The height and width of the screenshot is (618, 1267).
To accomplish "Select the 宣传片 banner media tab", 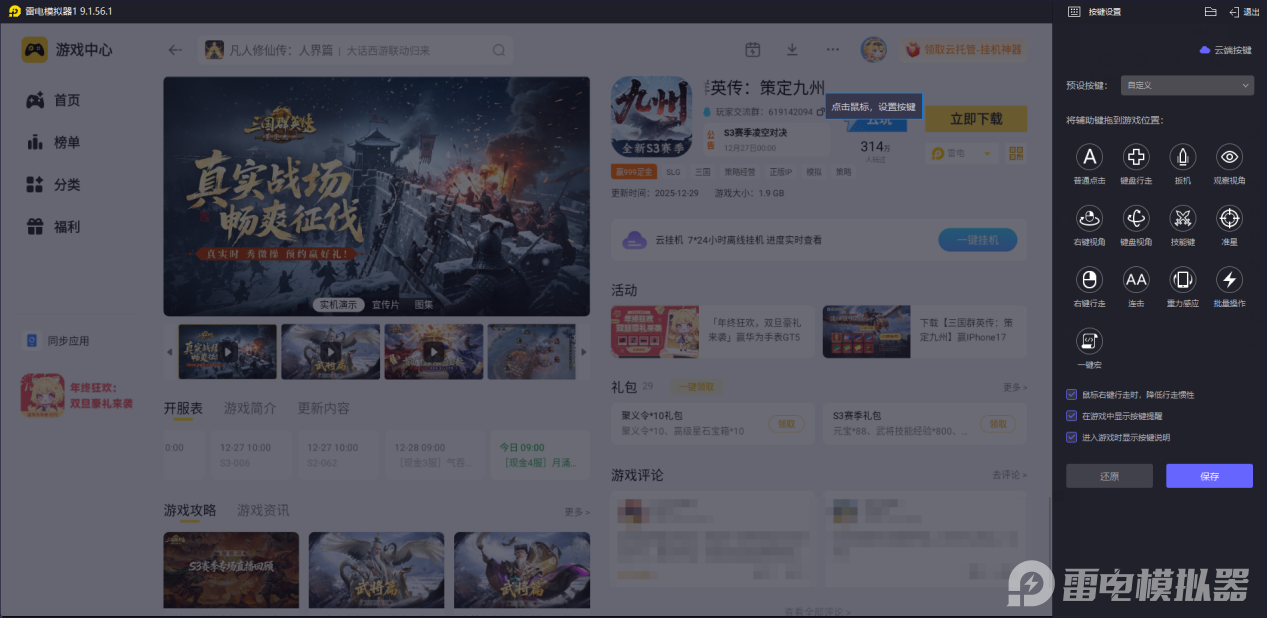I will point(385,304).
